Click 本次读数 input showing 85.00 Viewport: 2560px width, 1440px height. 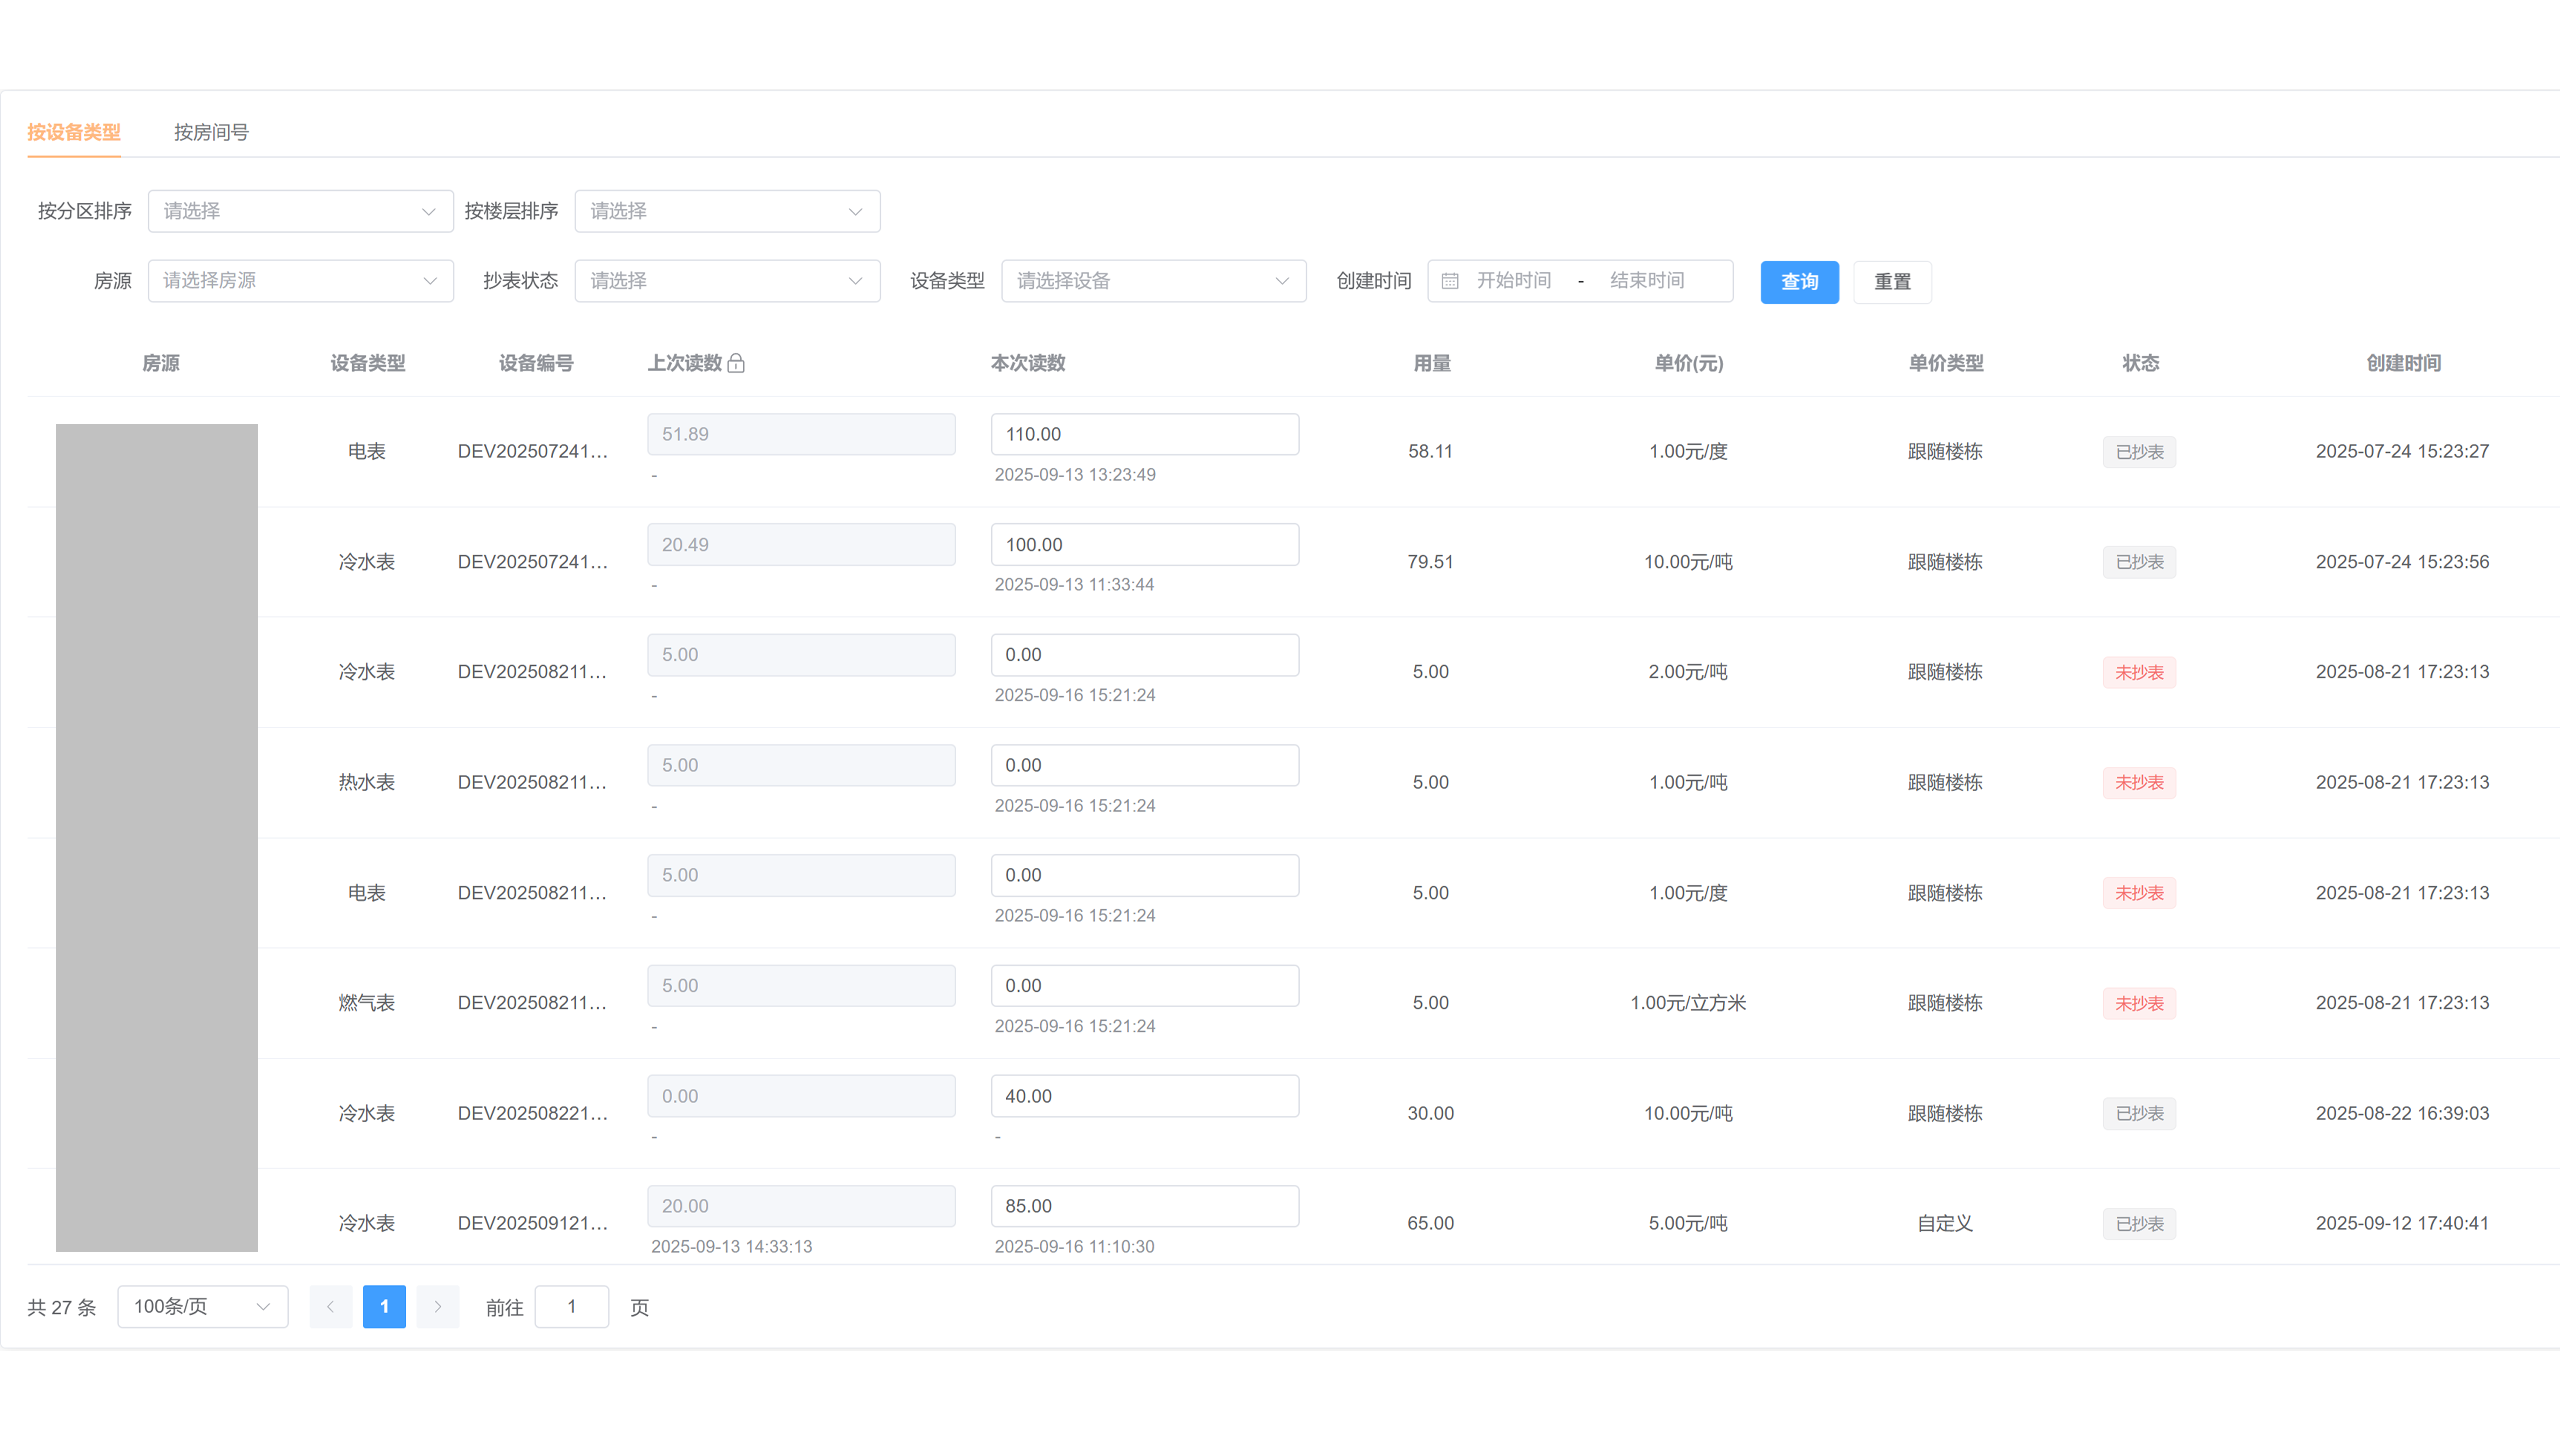coord(1144,1206)
